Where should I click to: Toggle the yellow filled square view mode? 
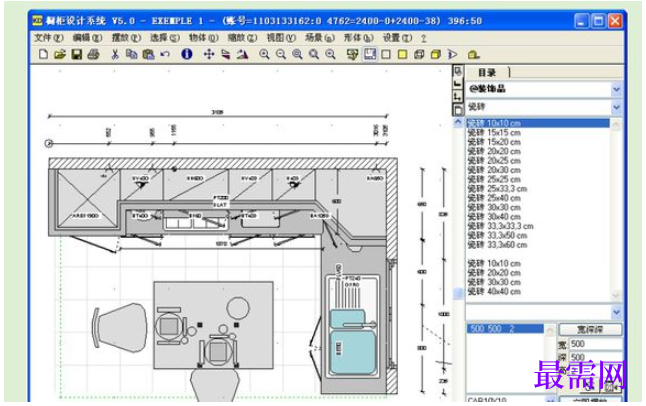pos(403,54)
